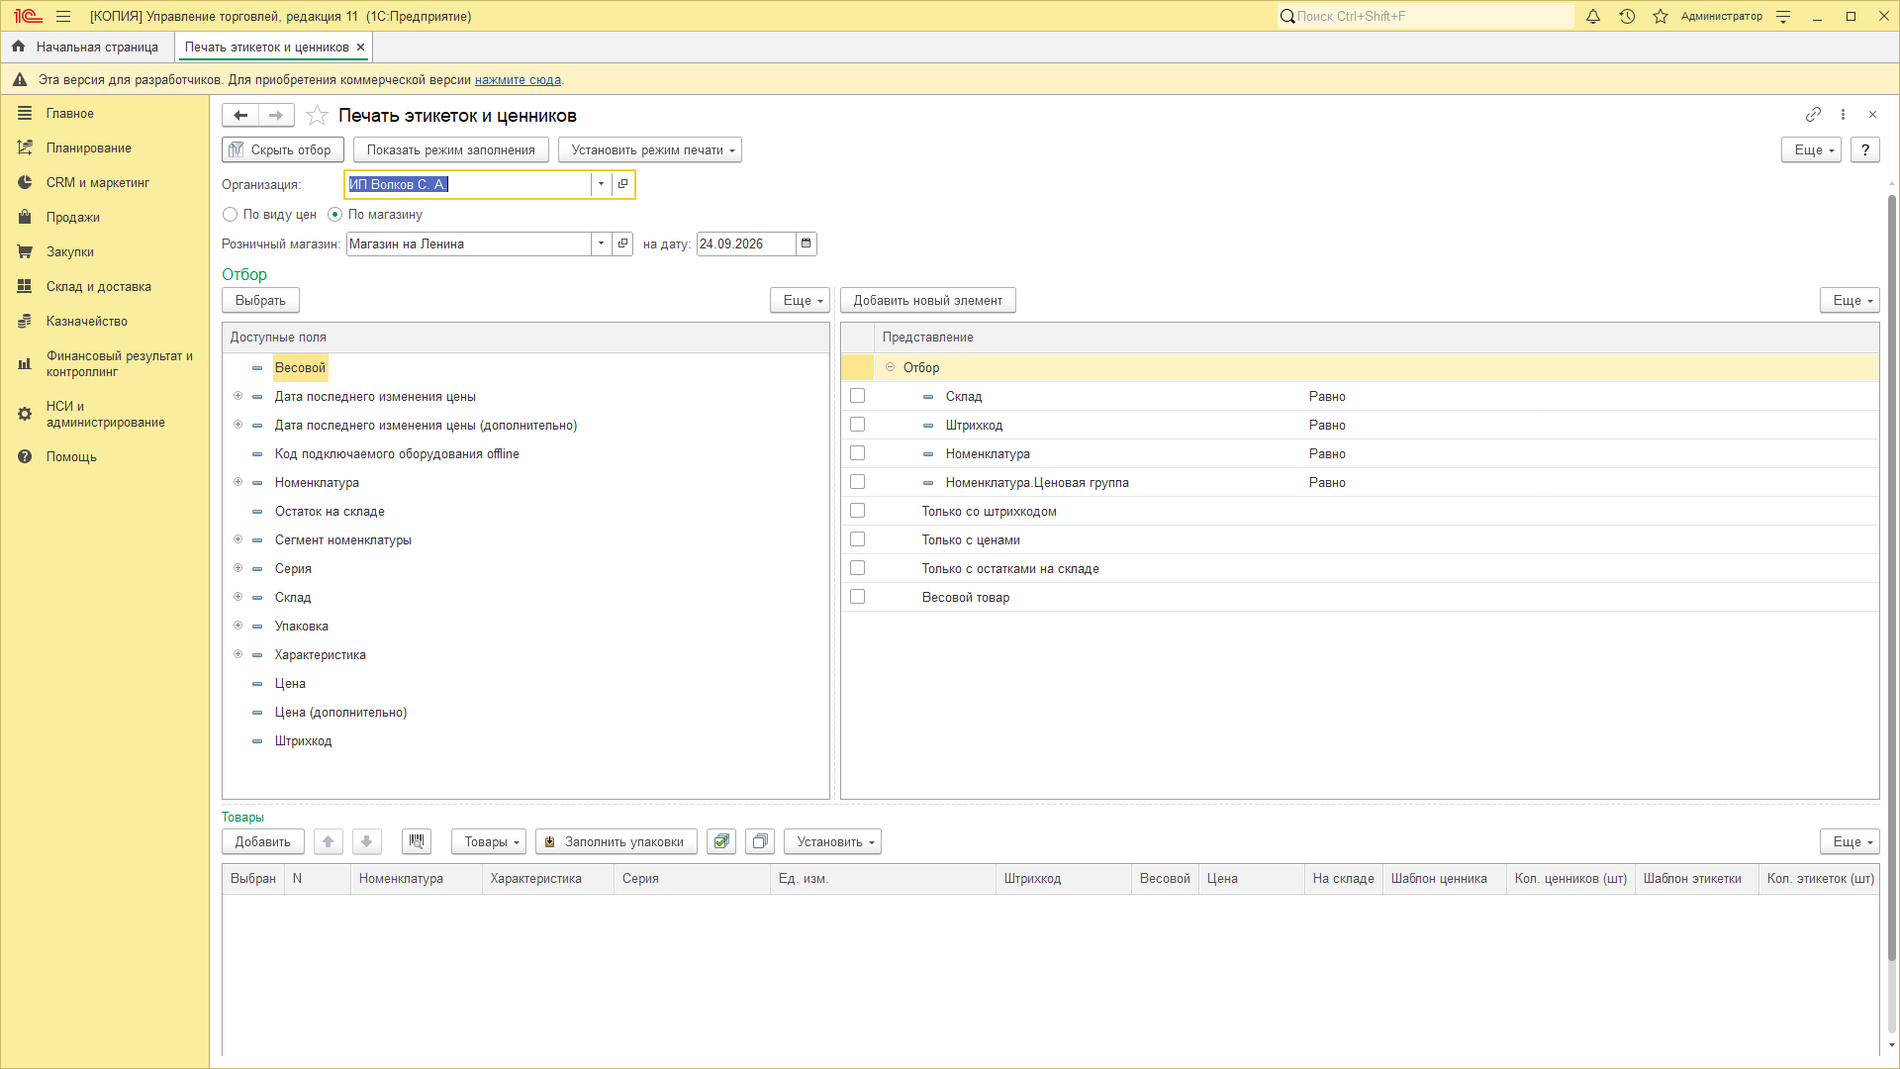Tick the Только с ценами checkbox
Viewport: 1900px width, 1069px height.
coord(858,540)
